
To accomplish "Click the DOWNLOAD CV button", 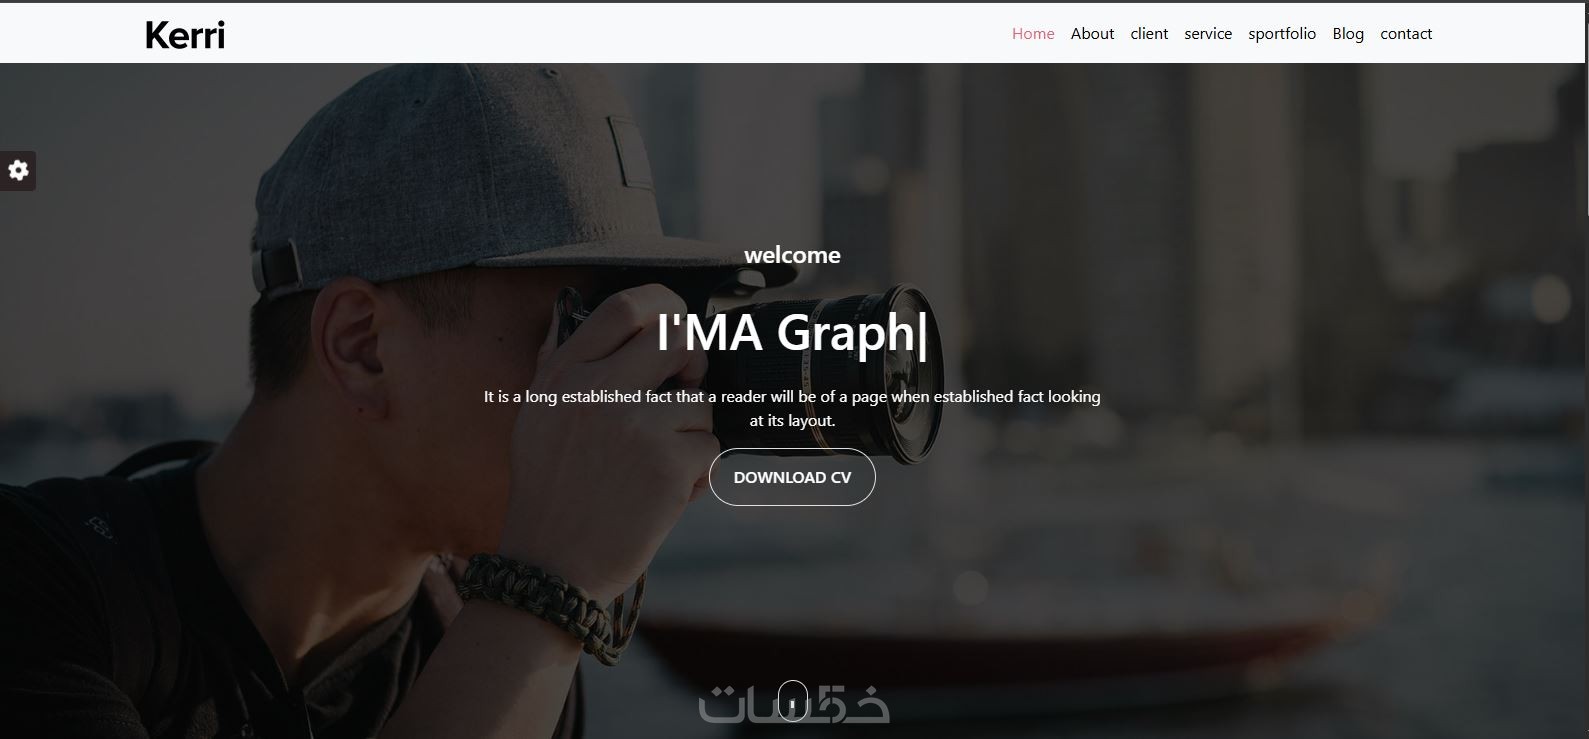I will point(792,478).
